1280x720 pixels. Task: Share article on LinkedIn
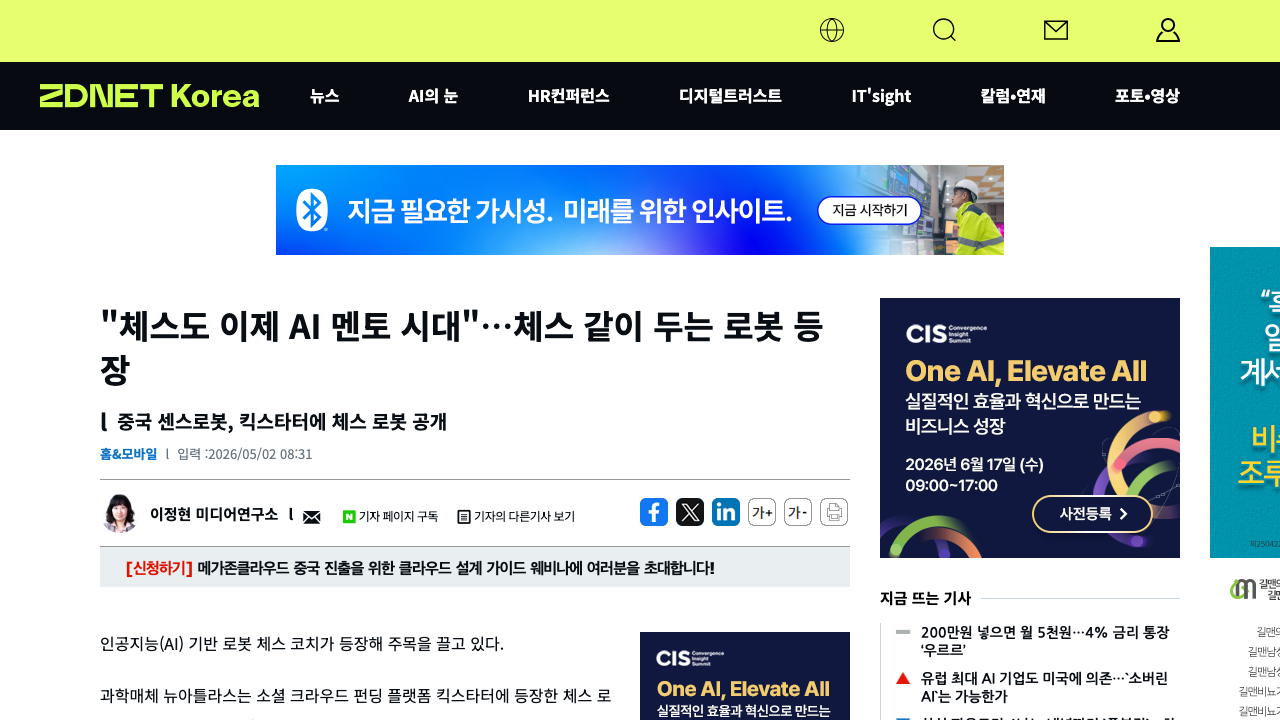pos(726,512)
